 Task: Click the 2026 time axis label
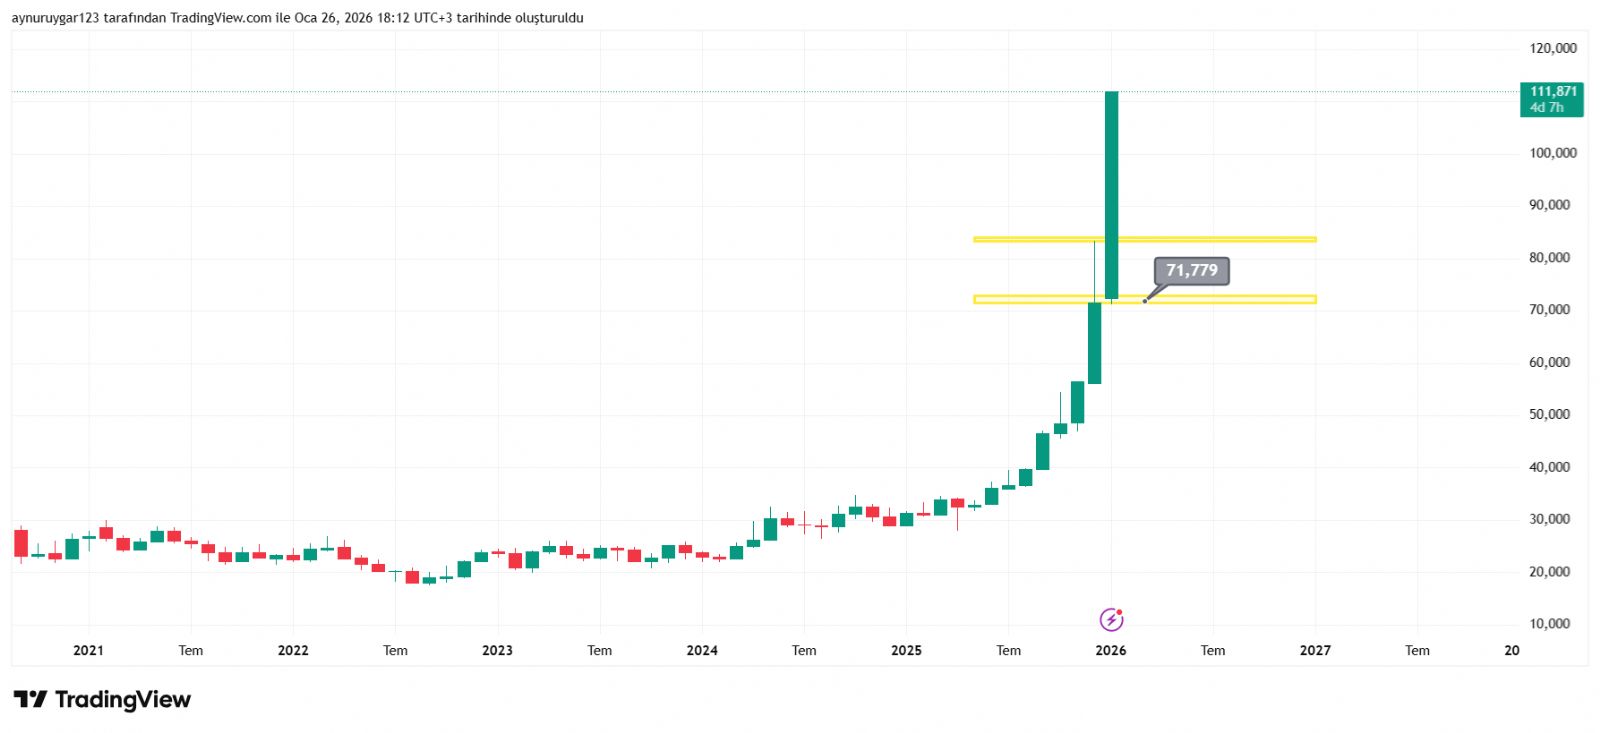(x=1111, y=650)
